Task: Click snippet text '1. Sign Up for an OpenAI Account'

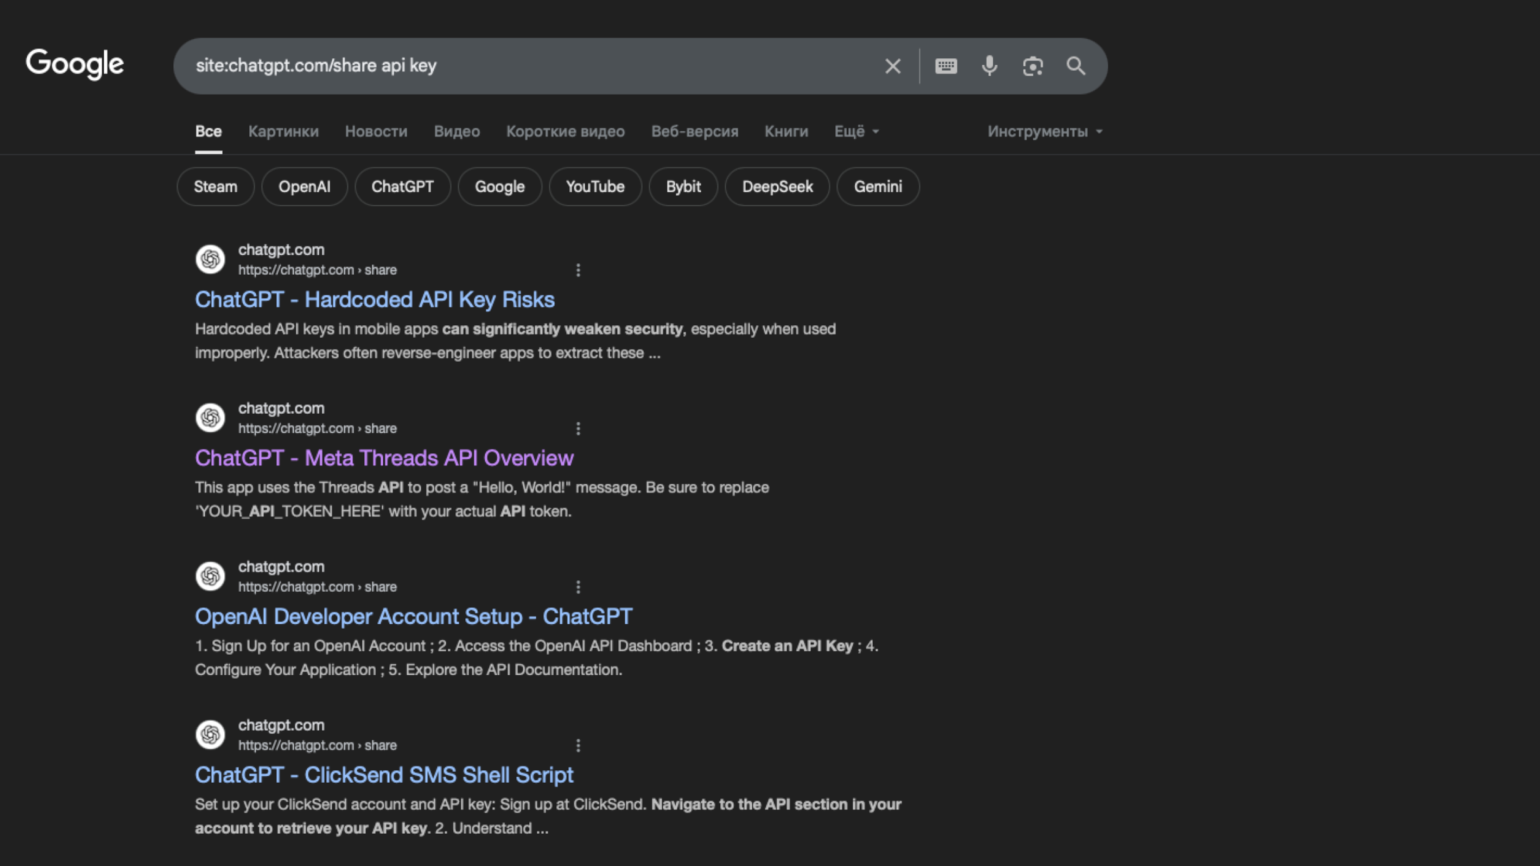Action: pyautogui.click(x=310, y=646)
